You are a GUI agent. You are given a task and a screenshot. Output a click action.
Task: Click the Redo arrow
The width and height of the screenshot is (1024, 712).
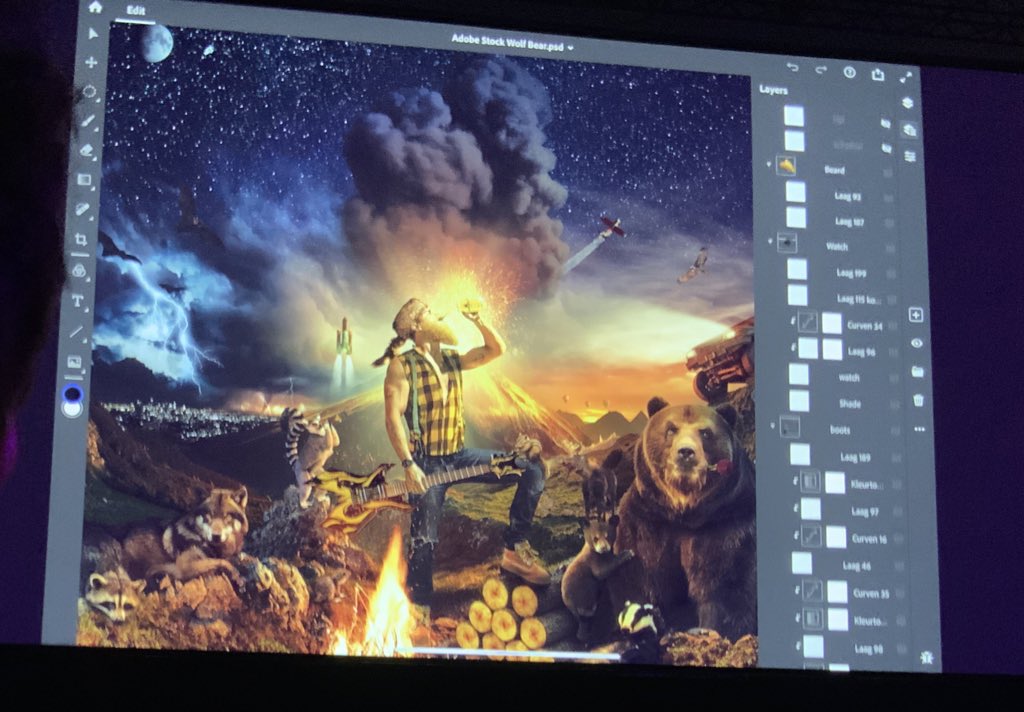coord(821,70)
